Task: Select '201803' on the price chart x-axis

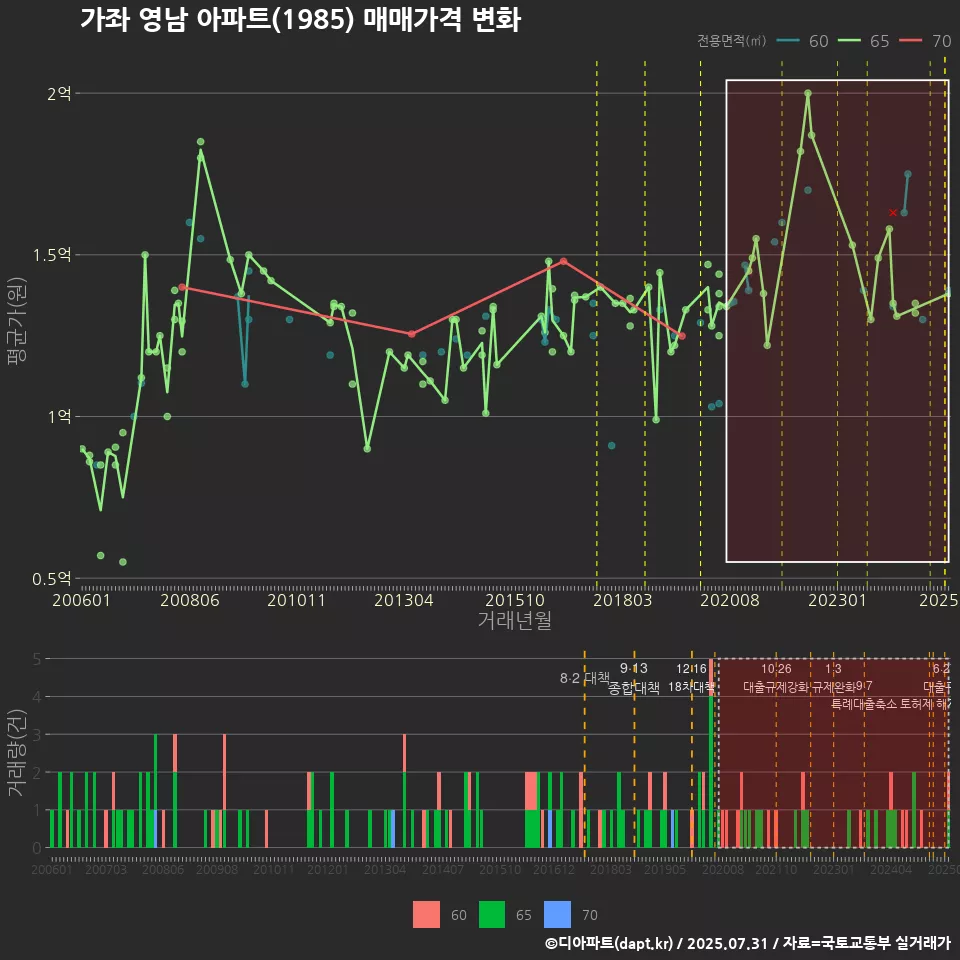Action: (x=623, y=600)
